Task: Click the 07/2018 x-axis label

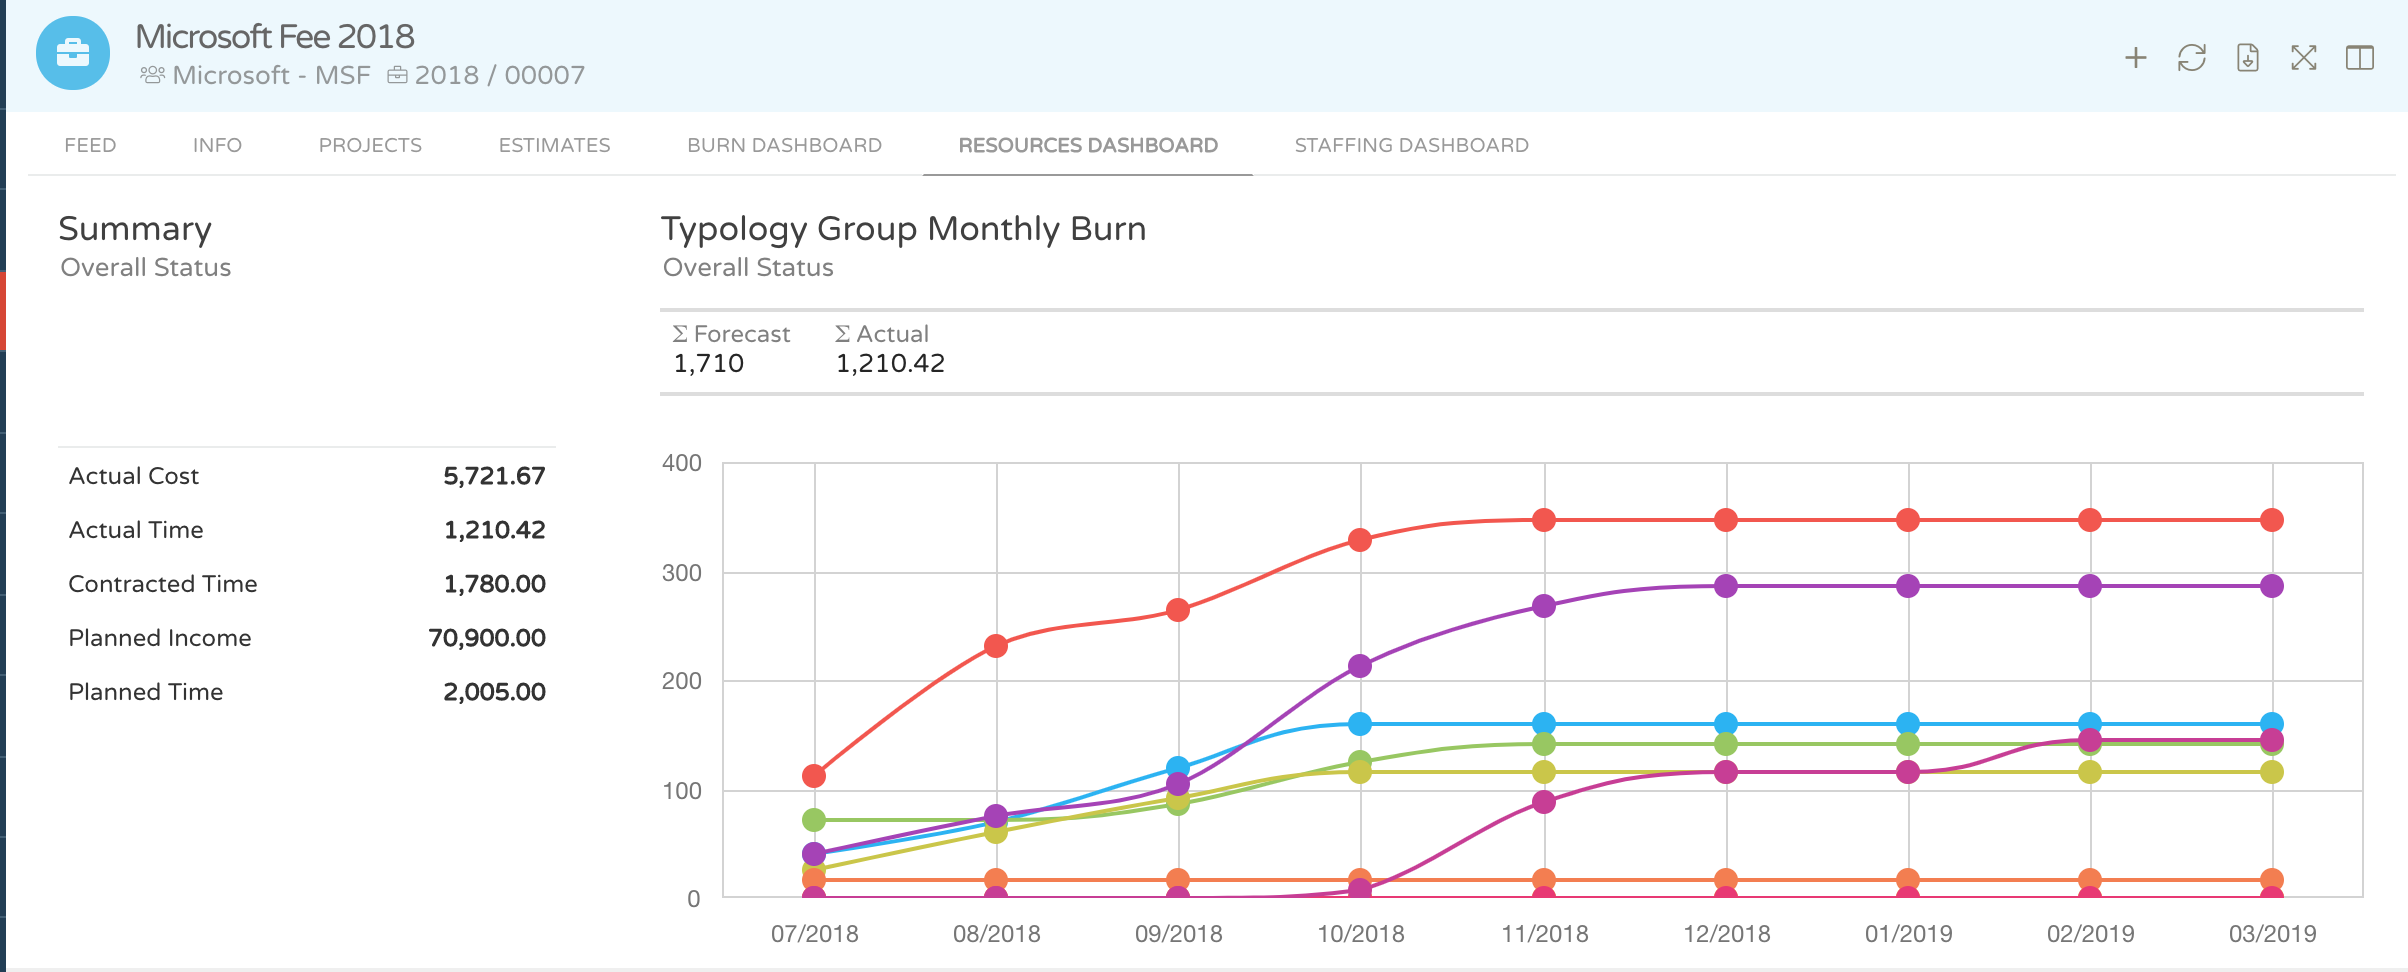Action: pos(814,934)
